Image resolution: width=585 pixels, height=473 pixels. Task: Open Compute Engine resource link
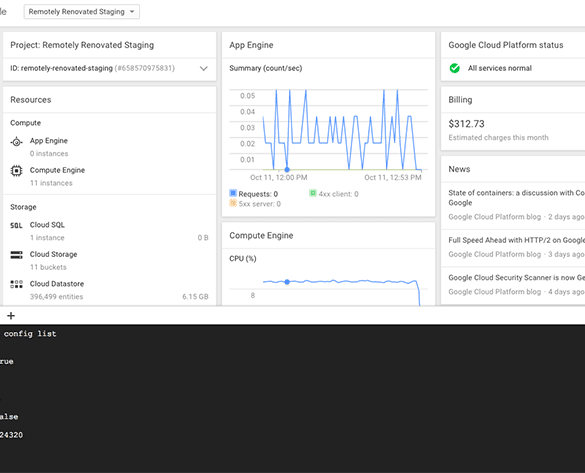(x=57, y=170)
